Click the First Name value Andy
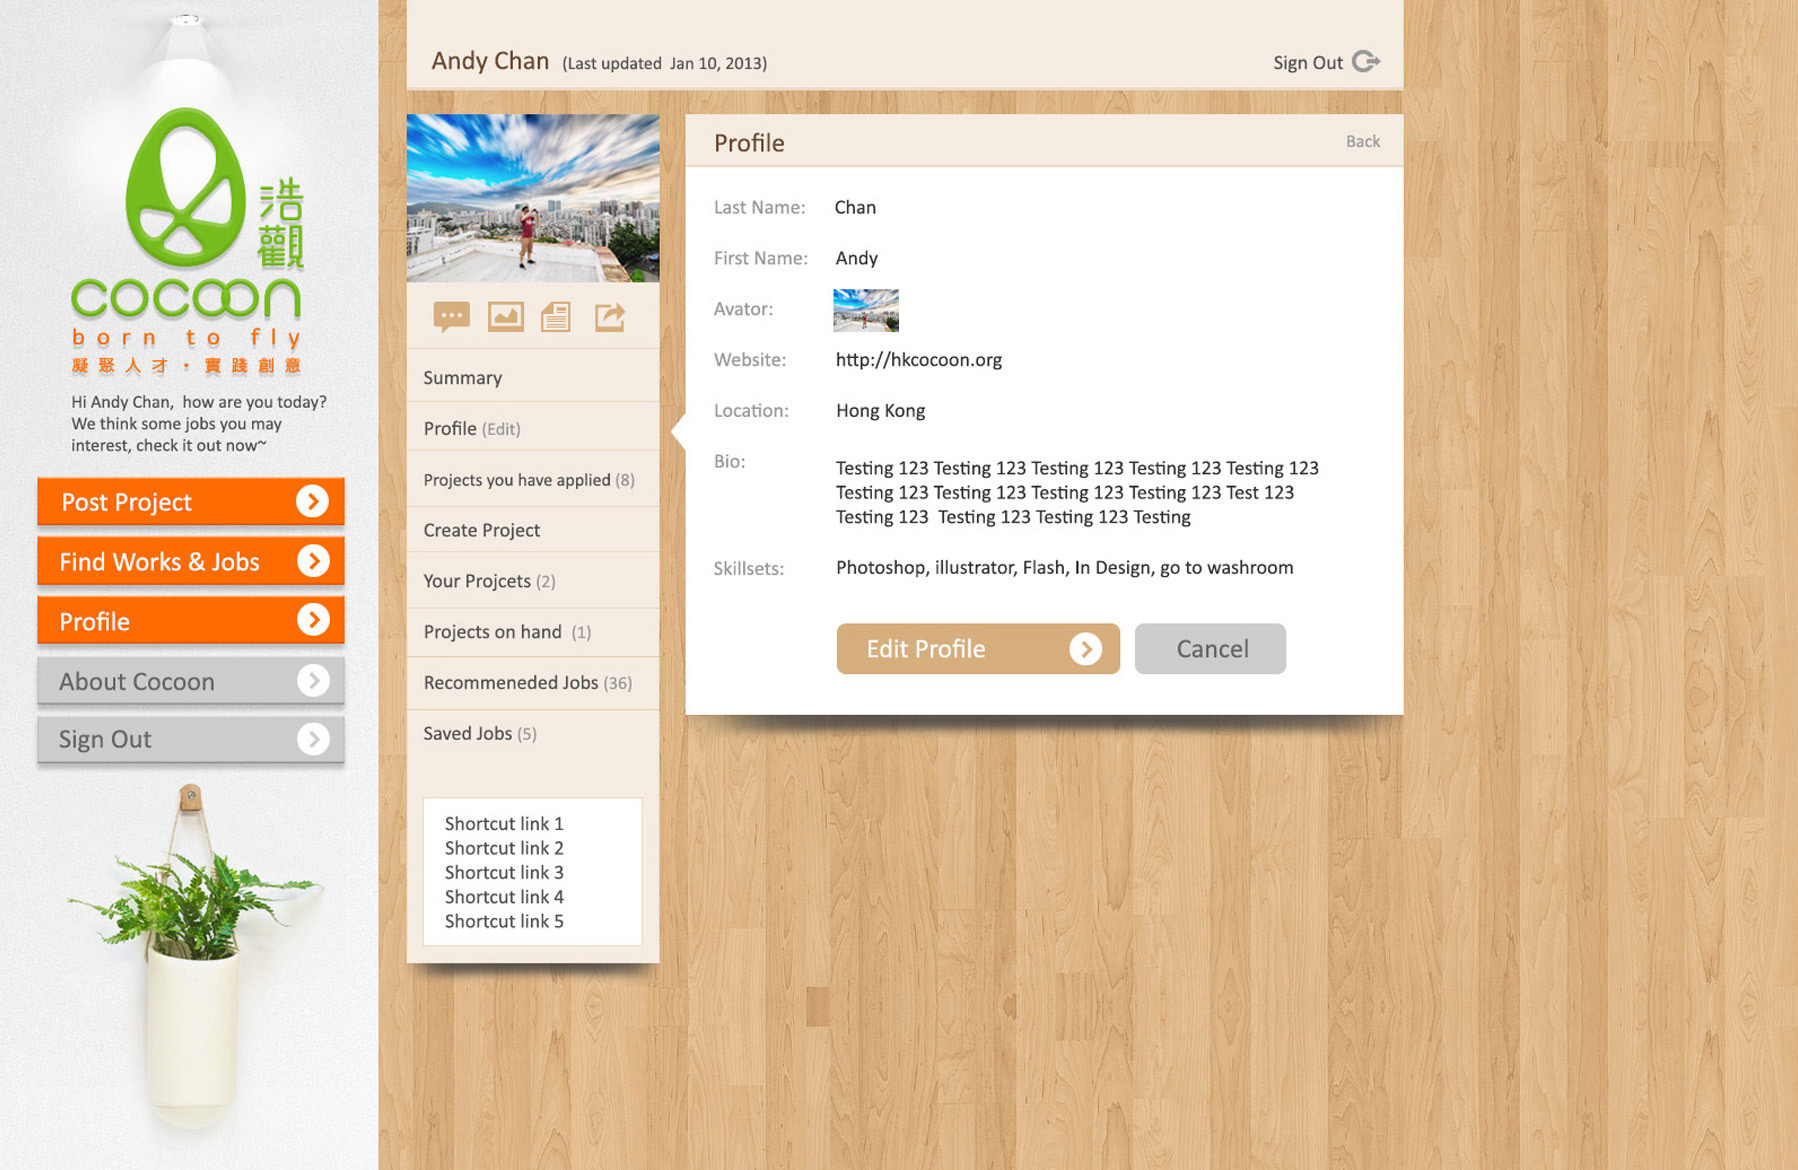The height and width of the screenshot is (1170, 1798). pyautogui.click(x=856, y=258)
